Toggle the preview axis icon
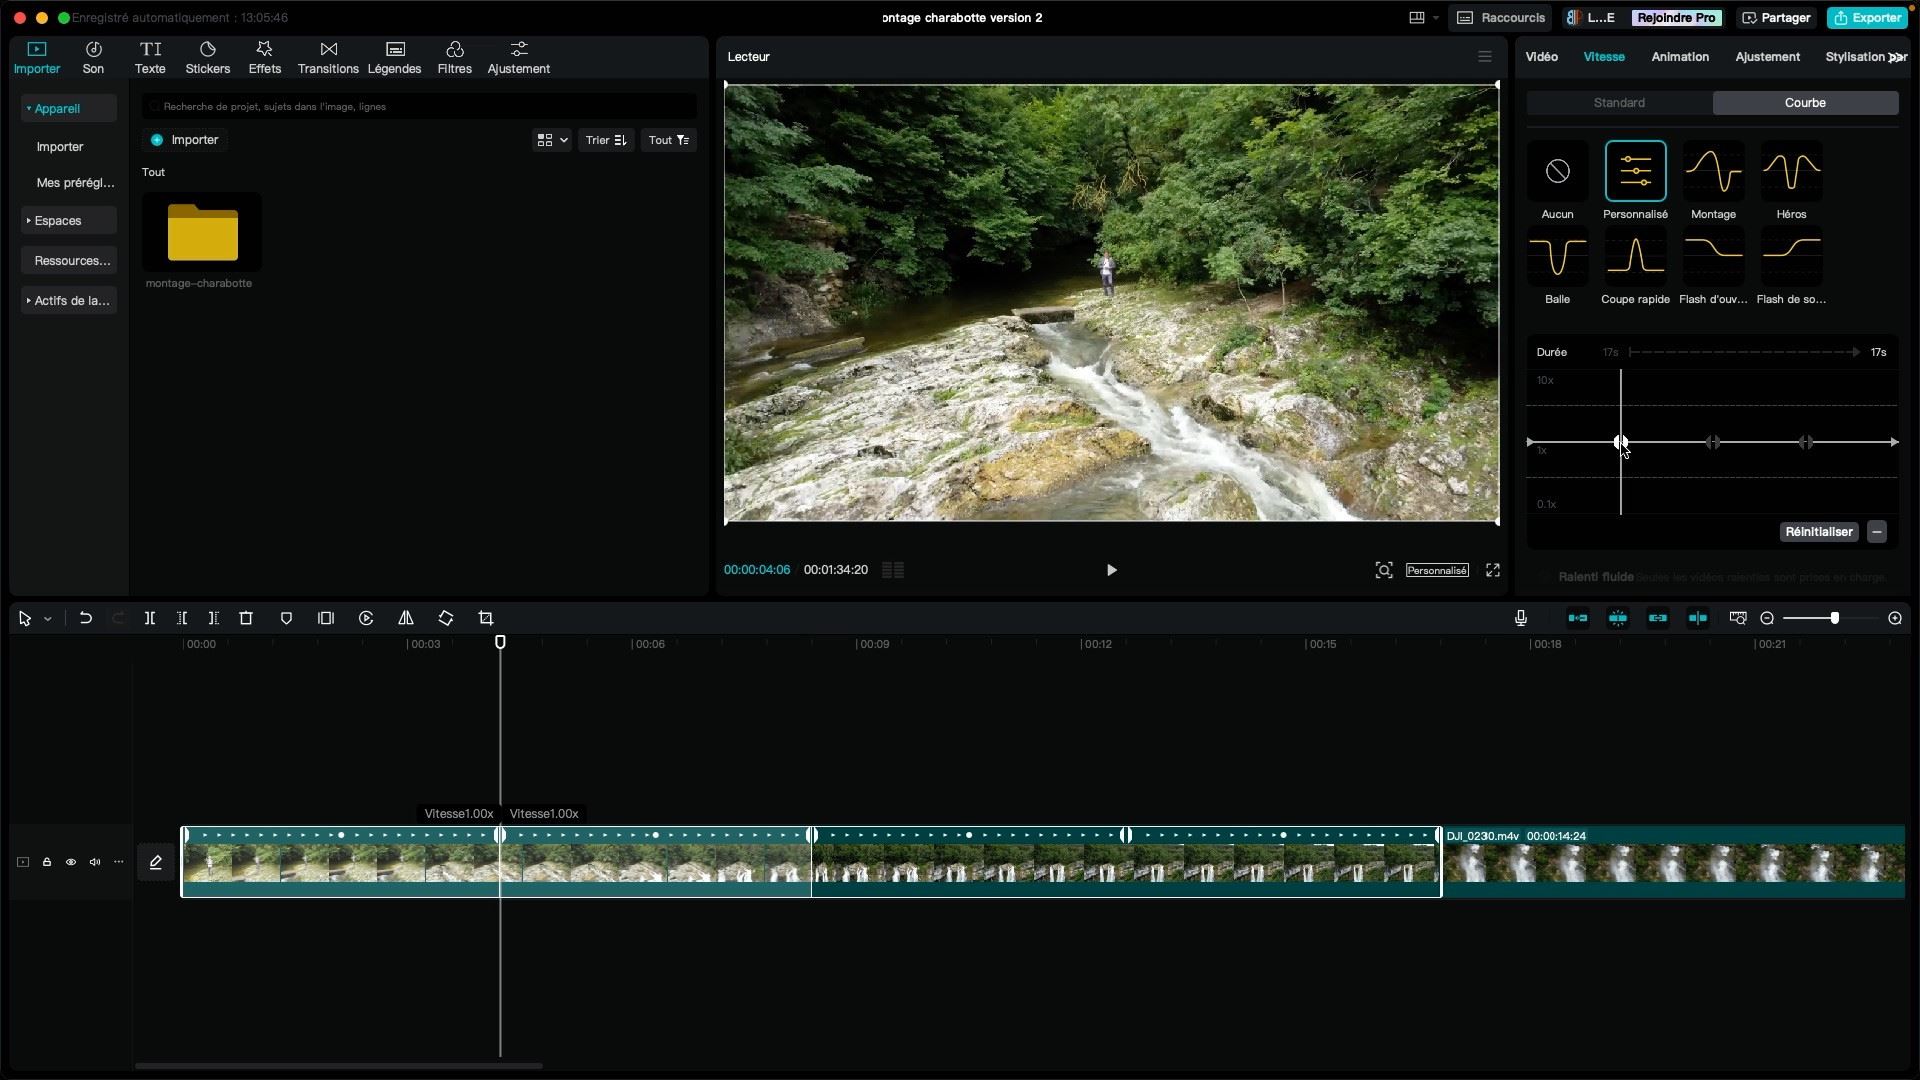The image size is (1920, 1080). [x=1698, y=618]
